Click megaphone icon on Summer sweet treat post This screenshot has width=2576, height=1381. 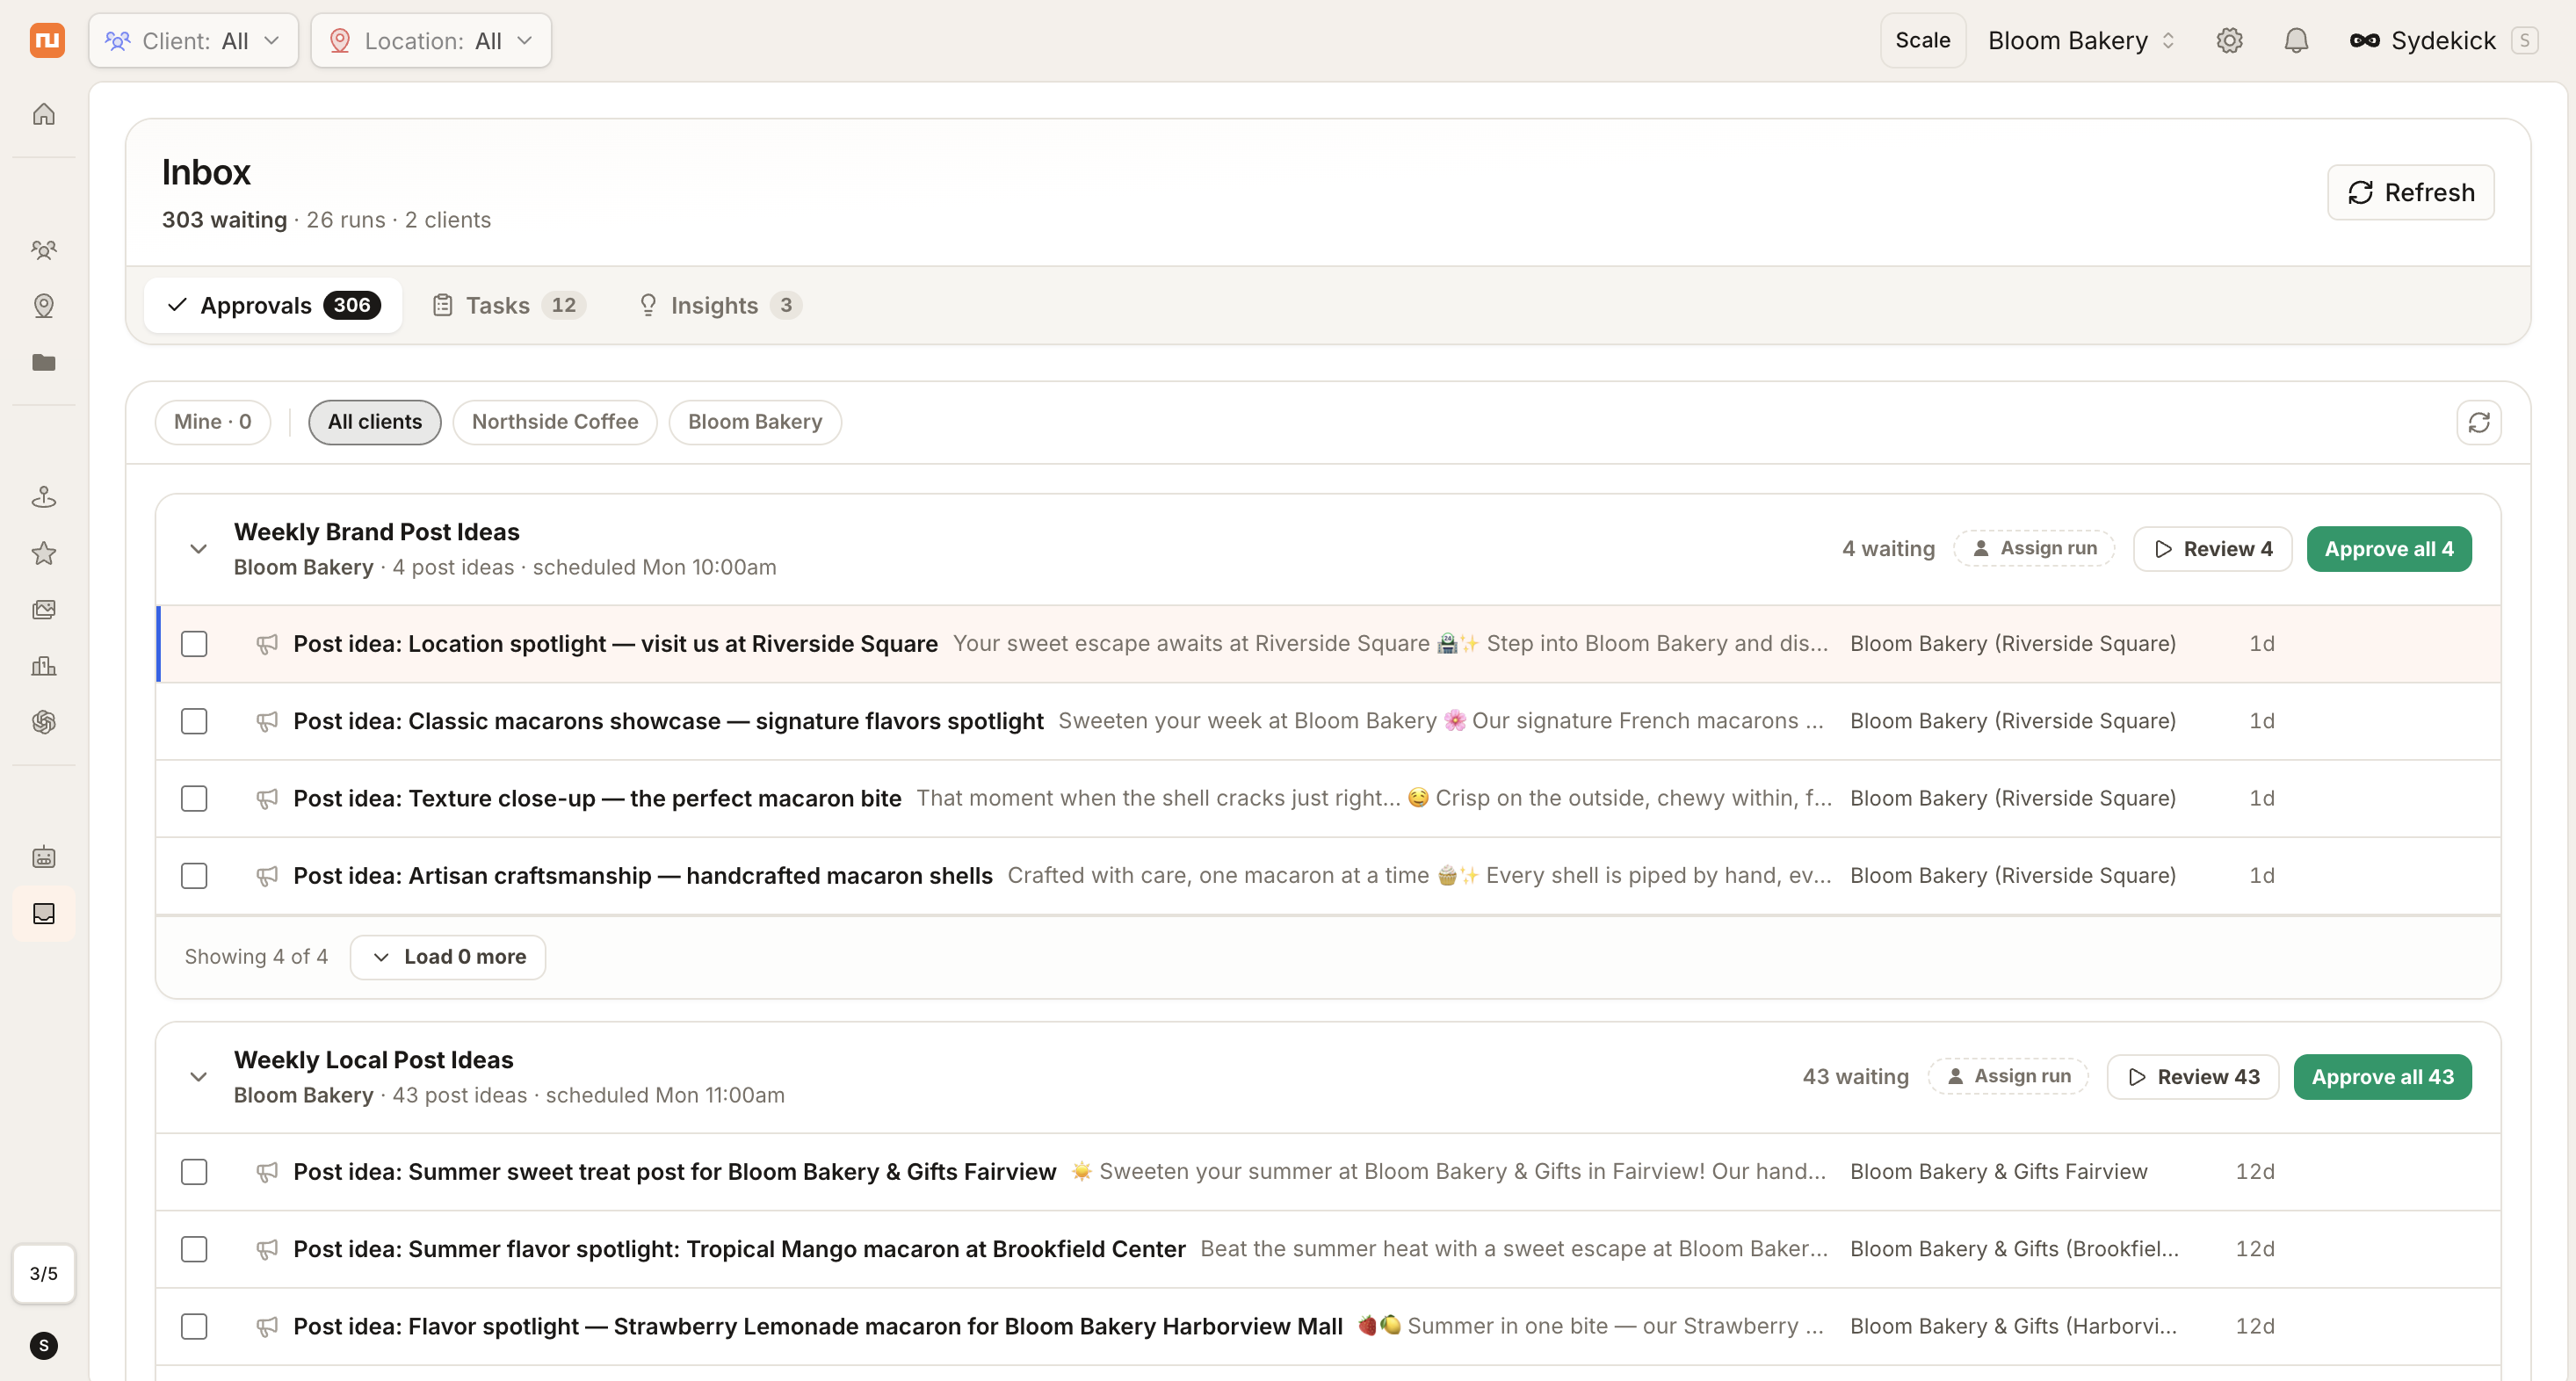[x=266, y=1172]
